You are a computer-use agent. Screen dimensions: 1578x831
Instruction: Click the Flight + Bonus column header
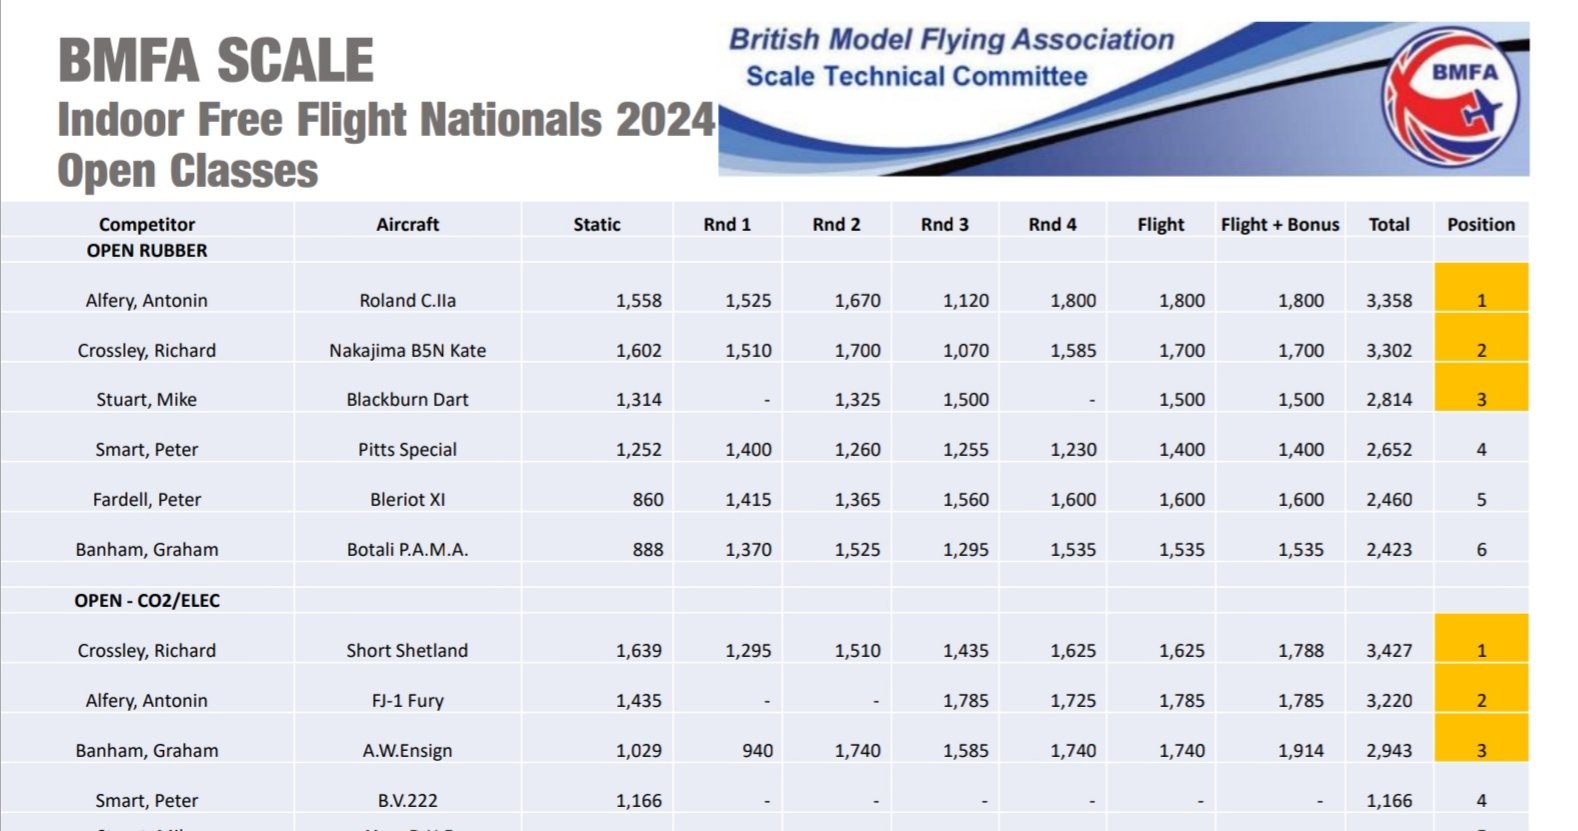[x=1279, y=224]
